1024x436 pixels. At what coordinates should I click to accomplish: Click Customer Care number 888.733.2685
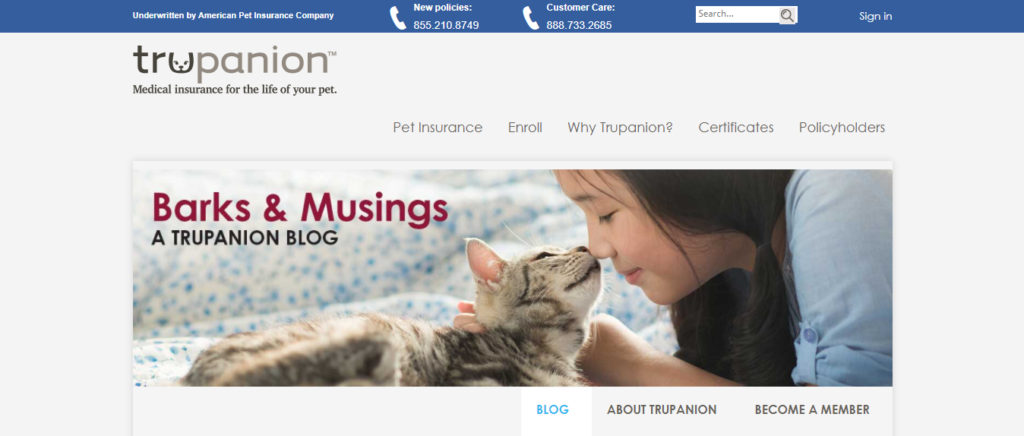[x=579, y=25]
